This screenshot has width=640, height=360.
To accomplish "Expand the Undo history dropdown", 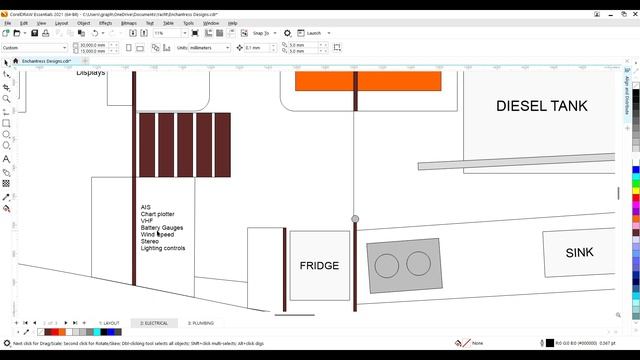I will pyautogui.click(x=103, y=33).
